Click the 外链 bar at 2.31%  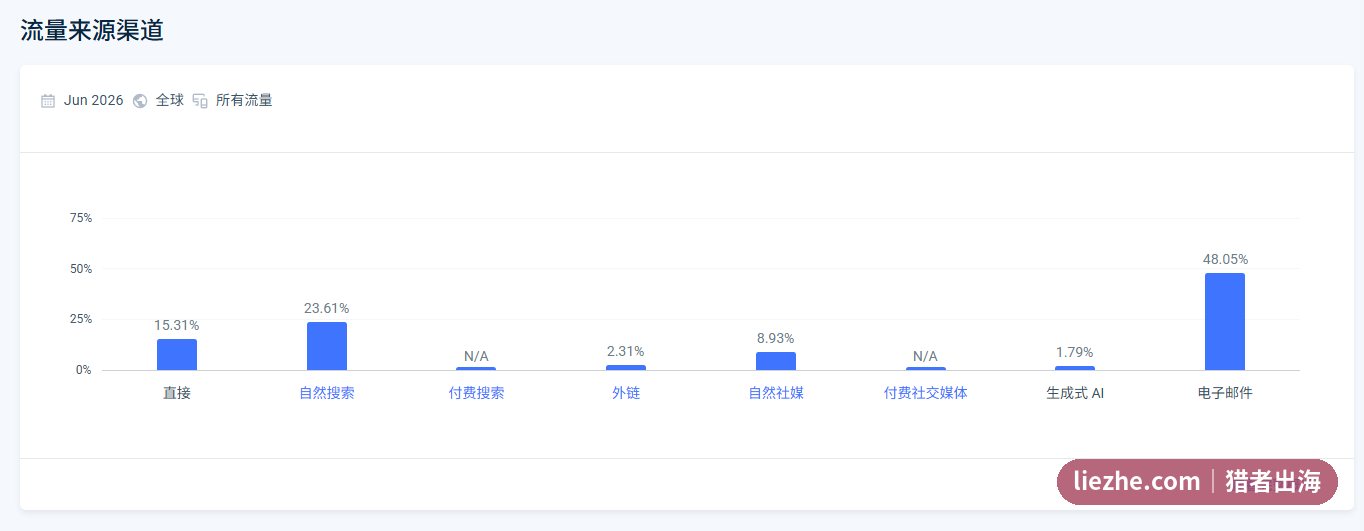coord(626,368)
